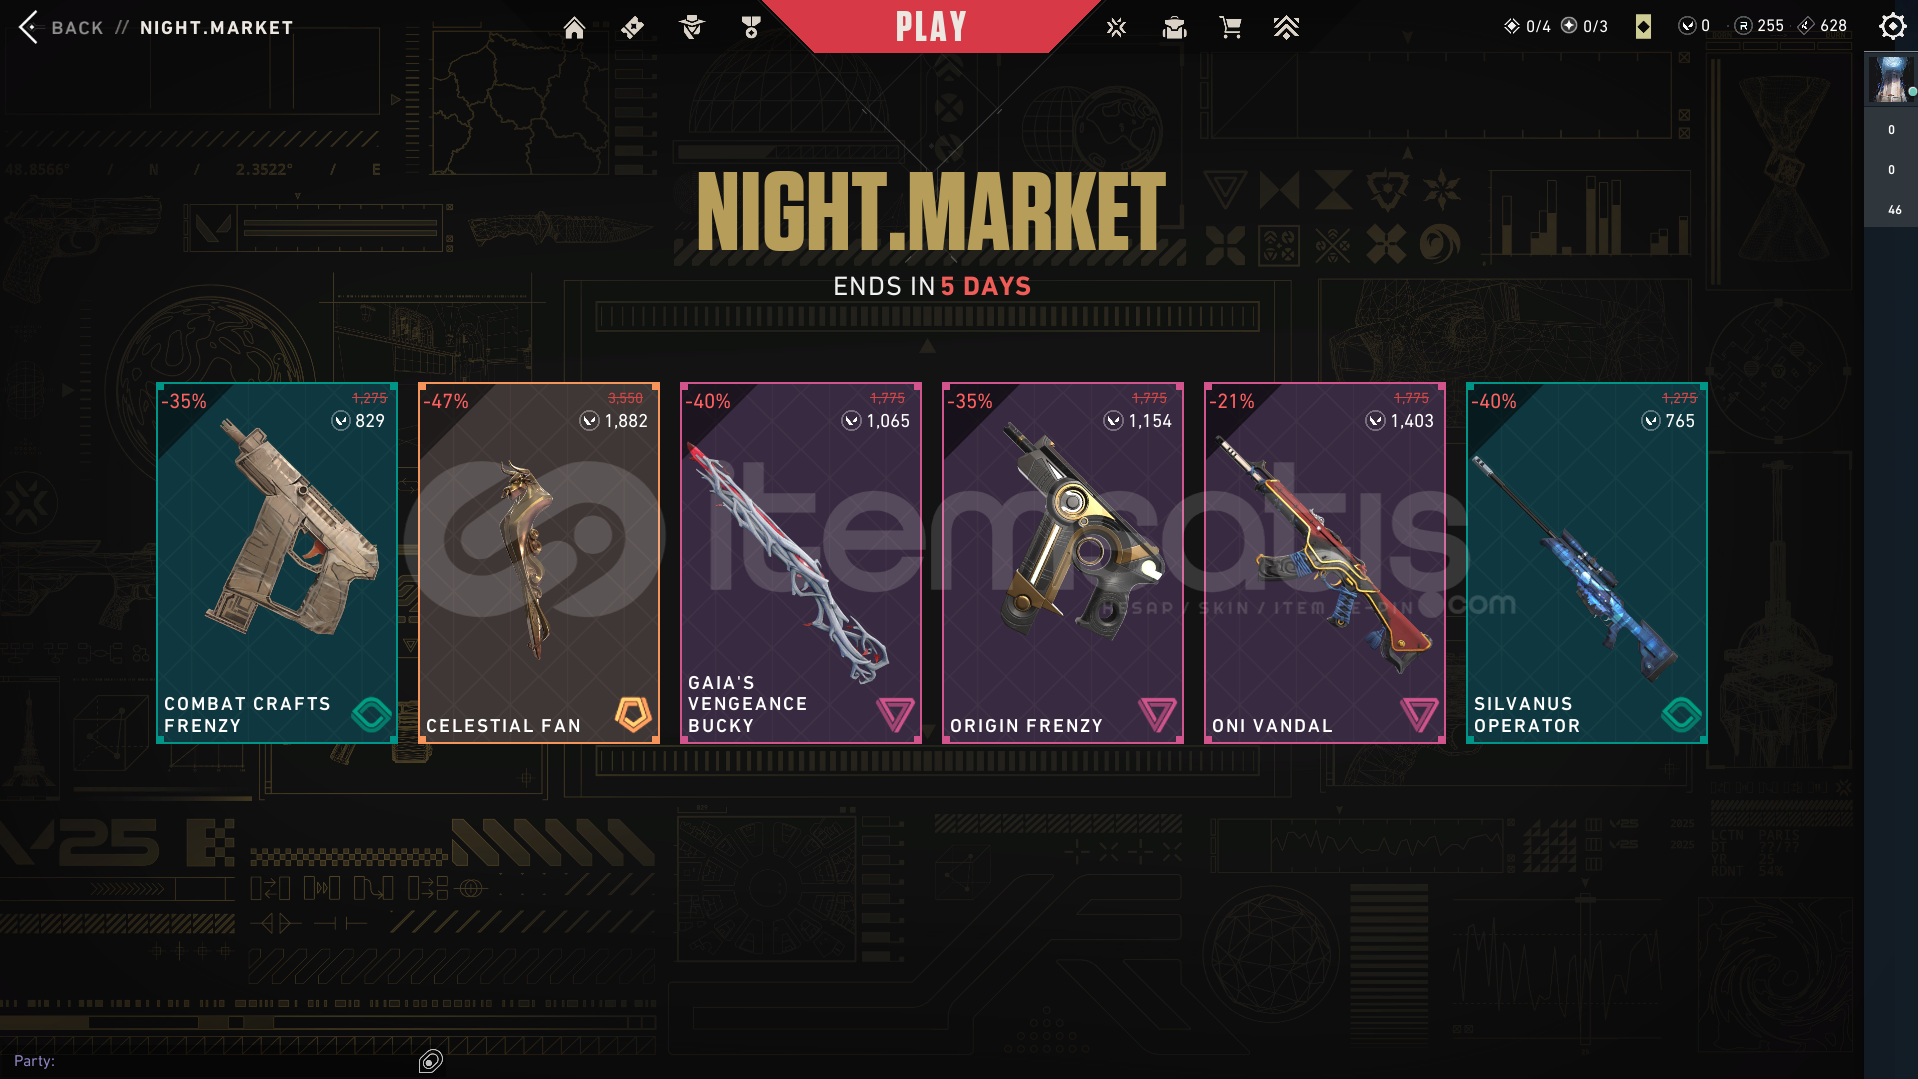Select the Gaia's Vengeance Bucky offer
This screenshot has height=1079, width=1918.
(801, 563)
